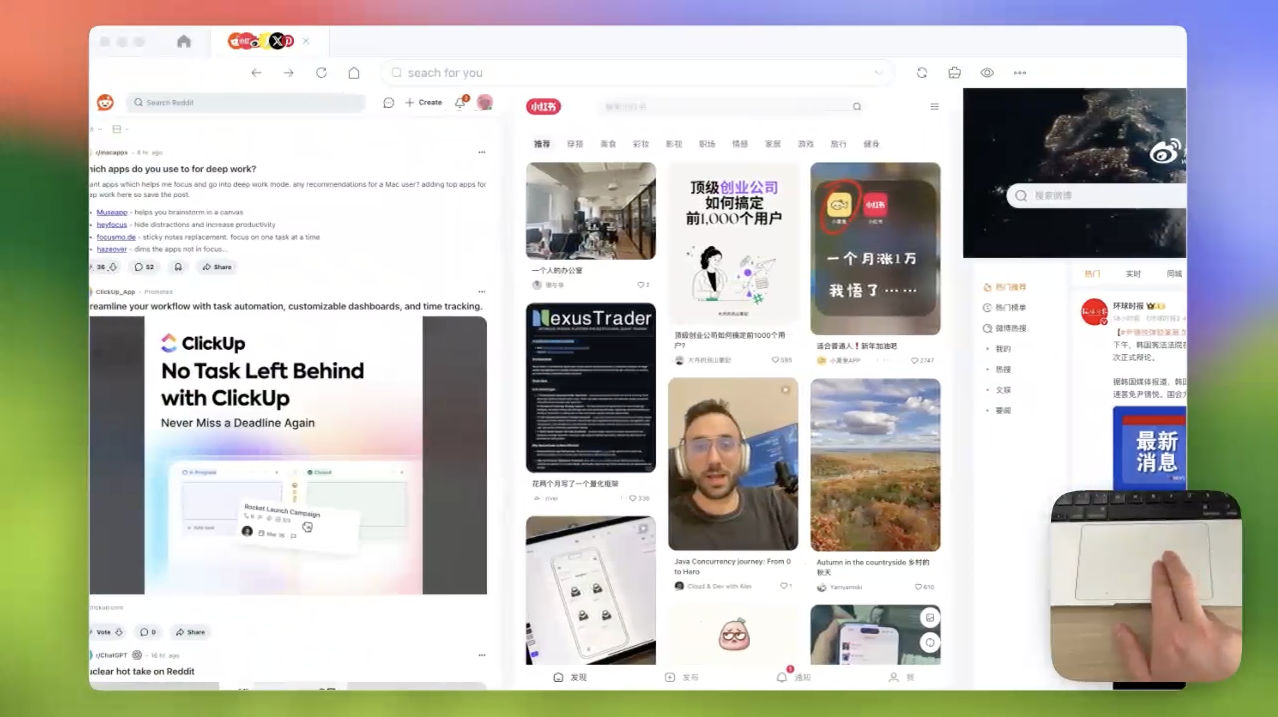Open the ClickUp ad image
The image size is (1278, 717).
click(288, 455)
